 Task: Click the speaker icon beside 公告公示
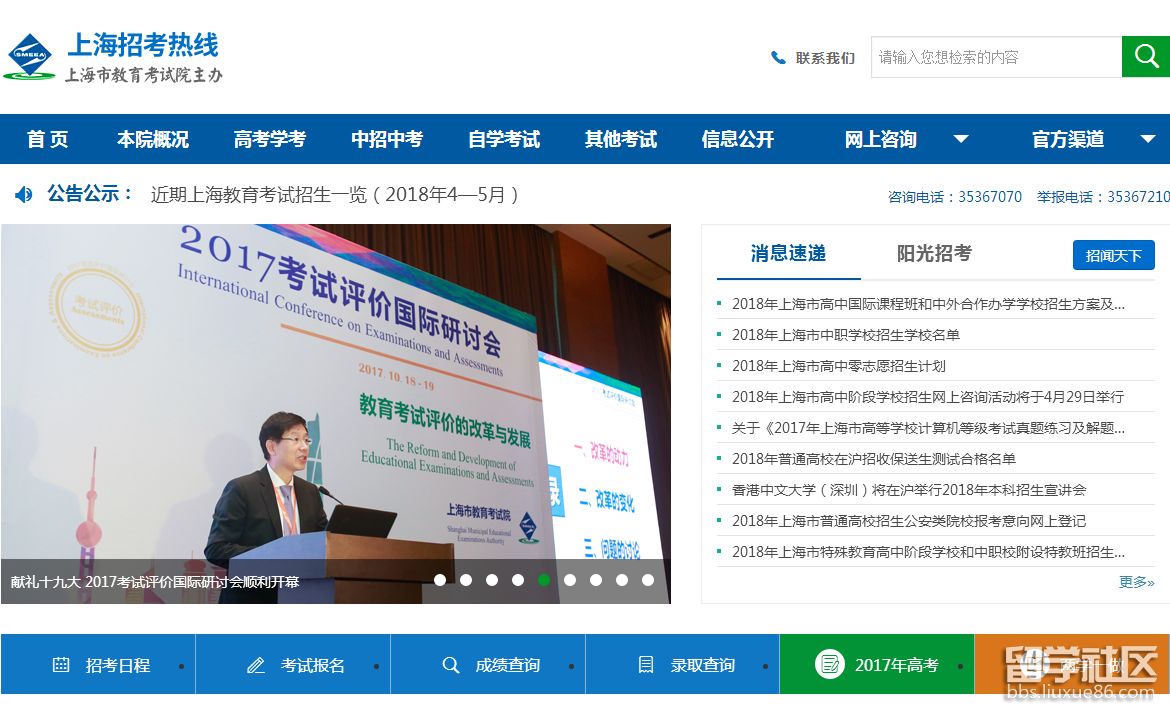point(24,194)
